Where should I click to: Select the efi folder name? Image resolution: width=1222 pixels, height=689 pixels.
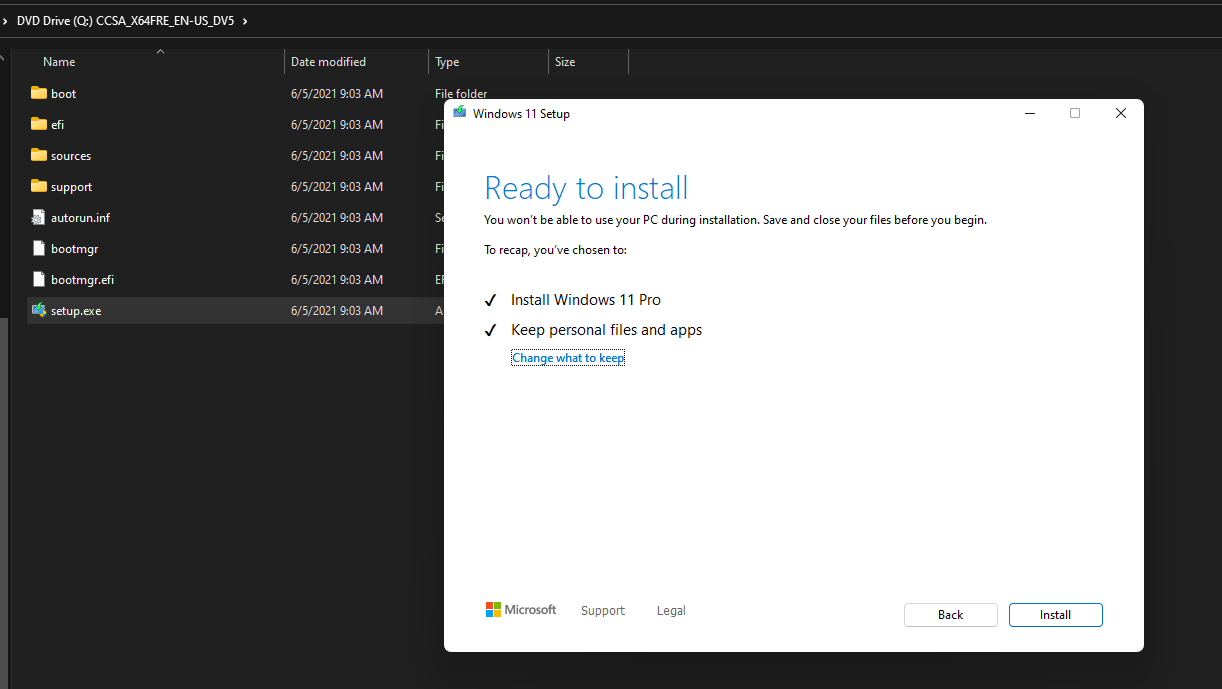click(58, 125)
